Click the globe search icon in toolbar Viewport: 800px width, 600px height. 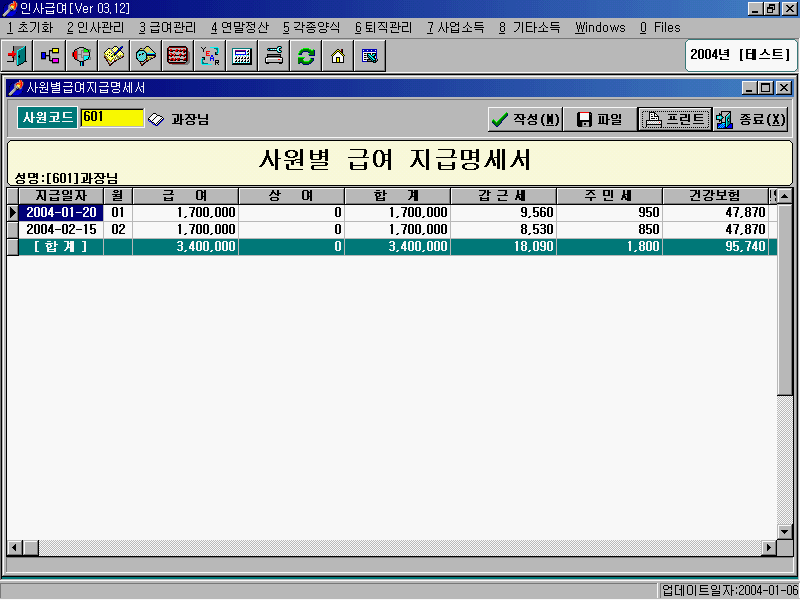pyautogui.click(x=81, y=55)
